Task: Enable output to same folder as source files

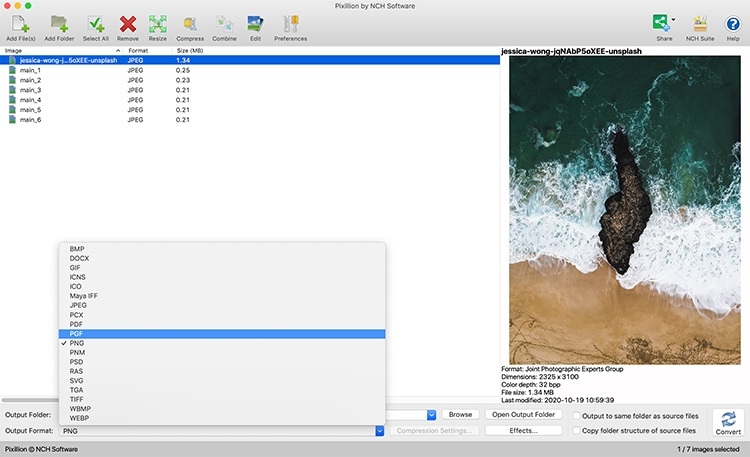Action: (x=577, y=414)
